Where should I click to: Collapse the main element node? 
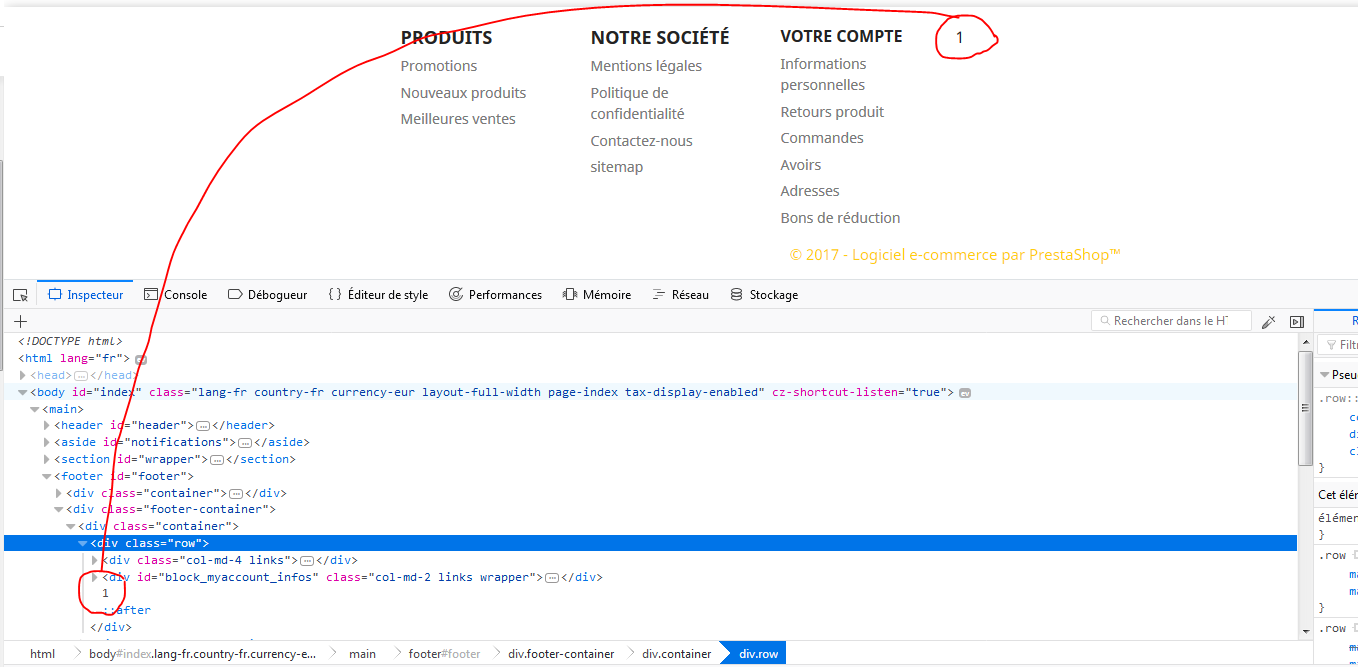pos(35,409)
